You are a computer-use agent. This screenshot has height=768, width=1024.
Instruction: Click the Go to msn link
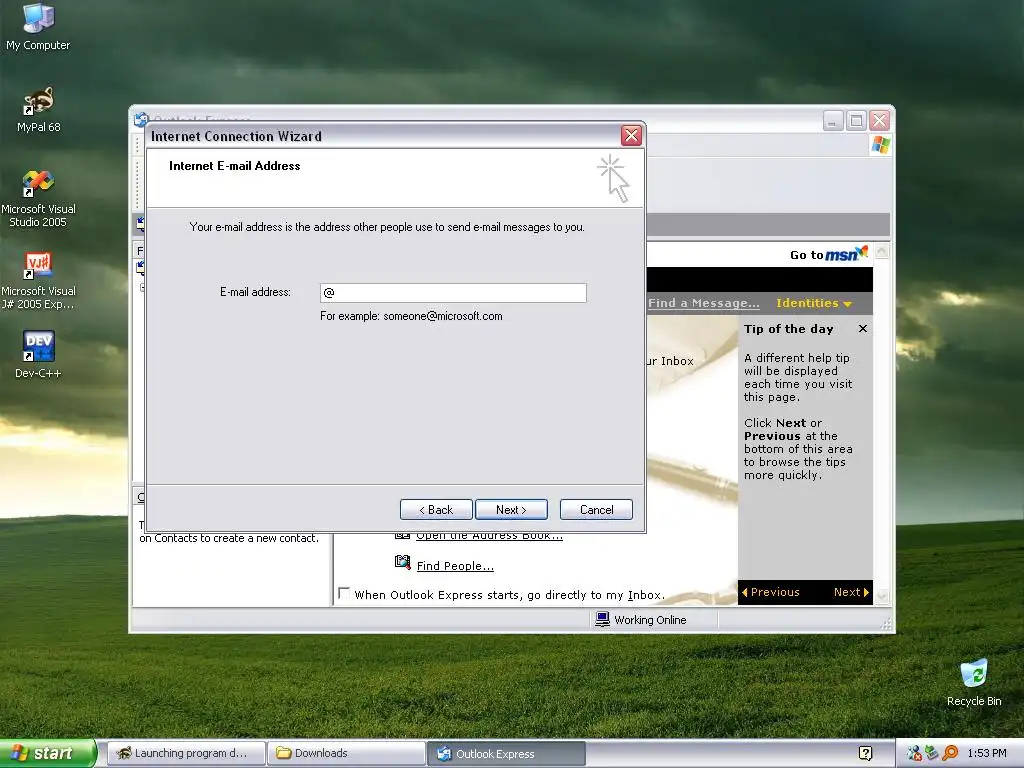click(x=829, y=253)
